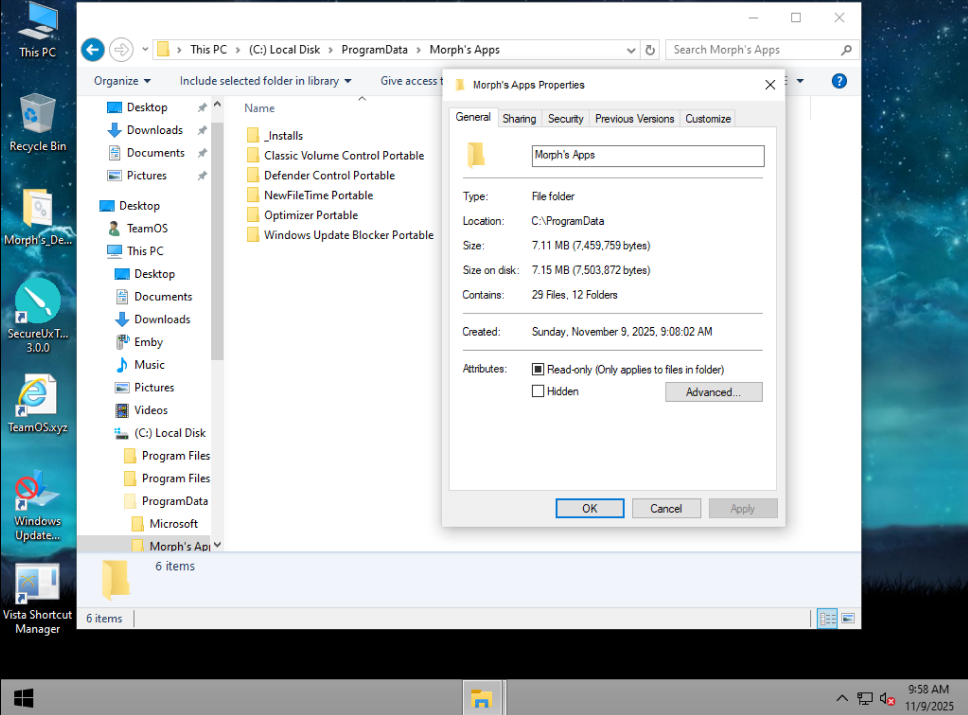
Task: Open the Organize dropdown menu
Action: [x=122, y=81]
